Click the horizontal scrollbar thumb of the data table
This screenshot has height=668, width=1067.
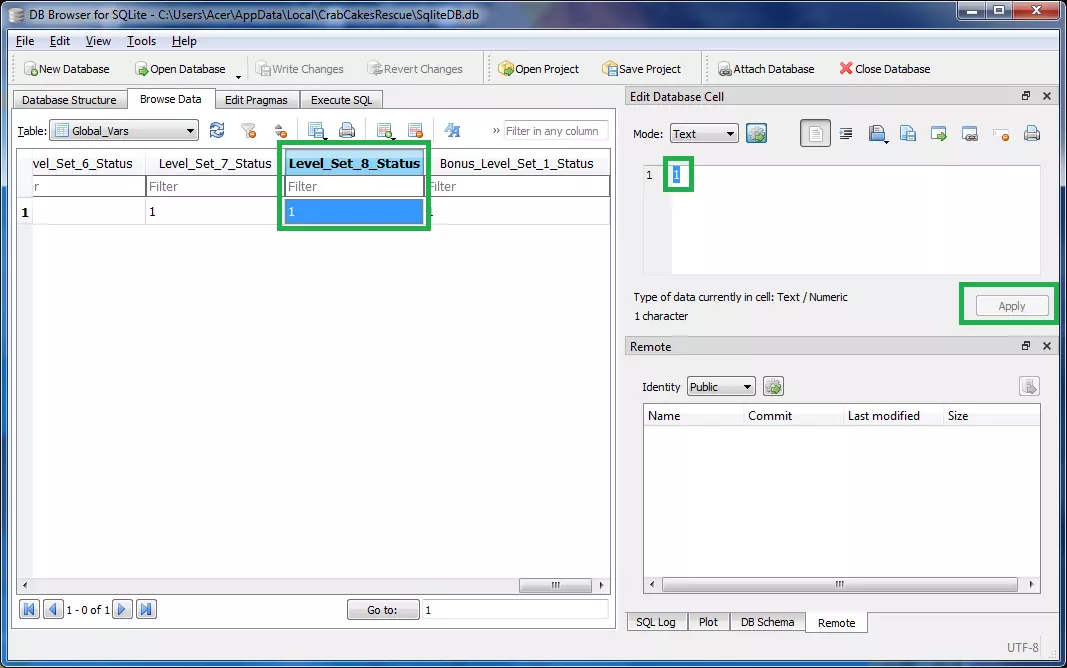(x=555, y=585)
